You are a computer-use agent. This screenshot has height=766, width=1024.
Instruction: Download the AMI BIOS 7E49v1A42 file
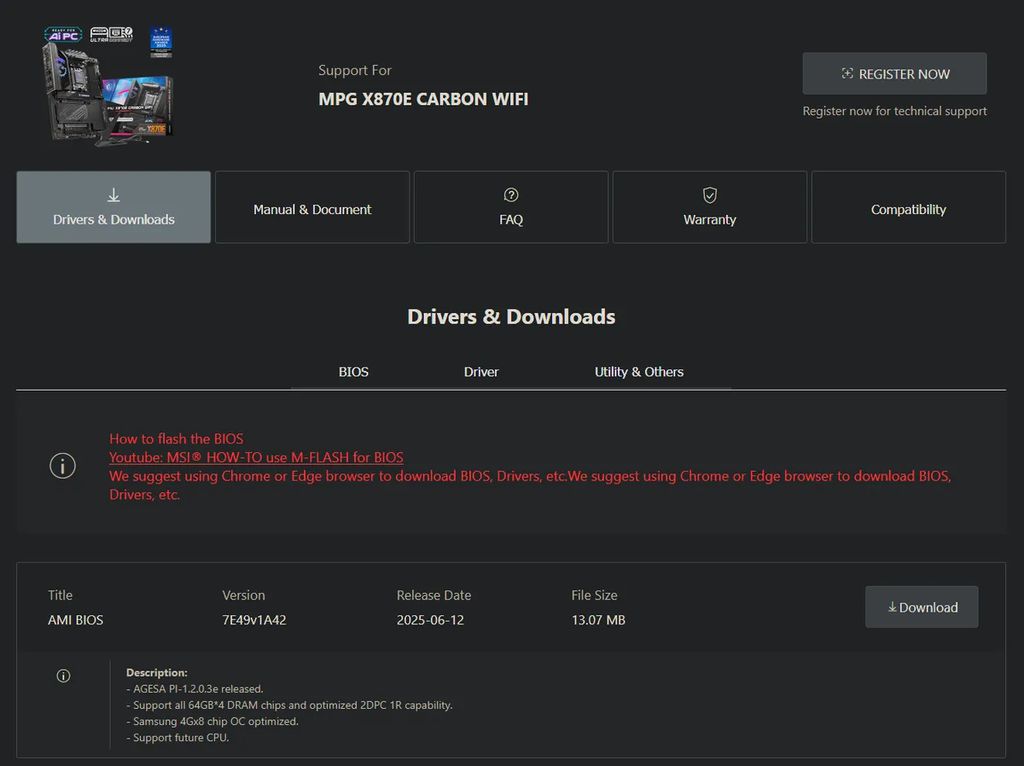click(921, 607)
